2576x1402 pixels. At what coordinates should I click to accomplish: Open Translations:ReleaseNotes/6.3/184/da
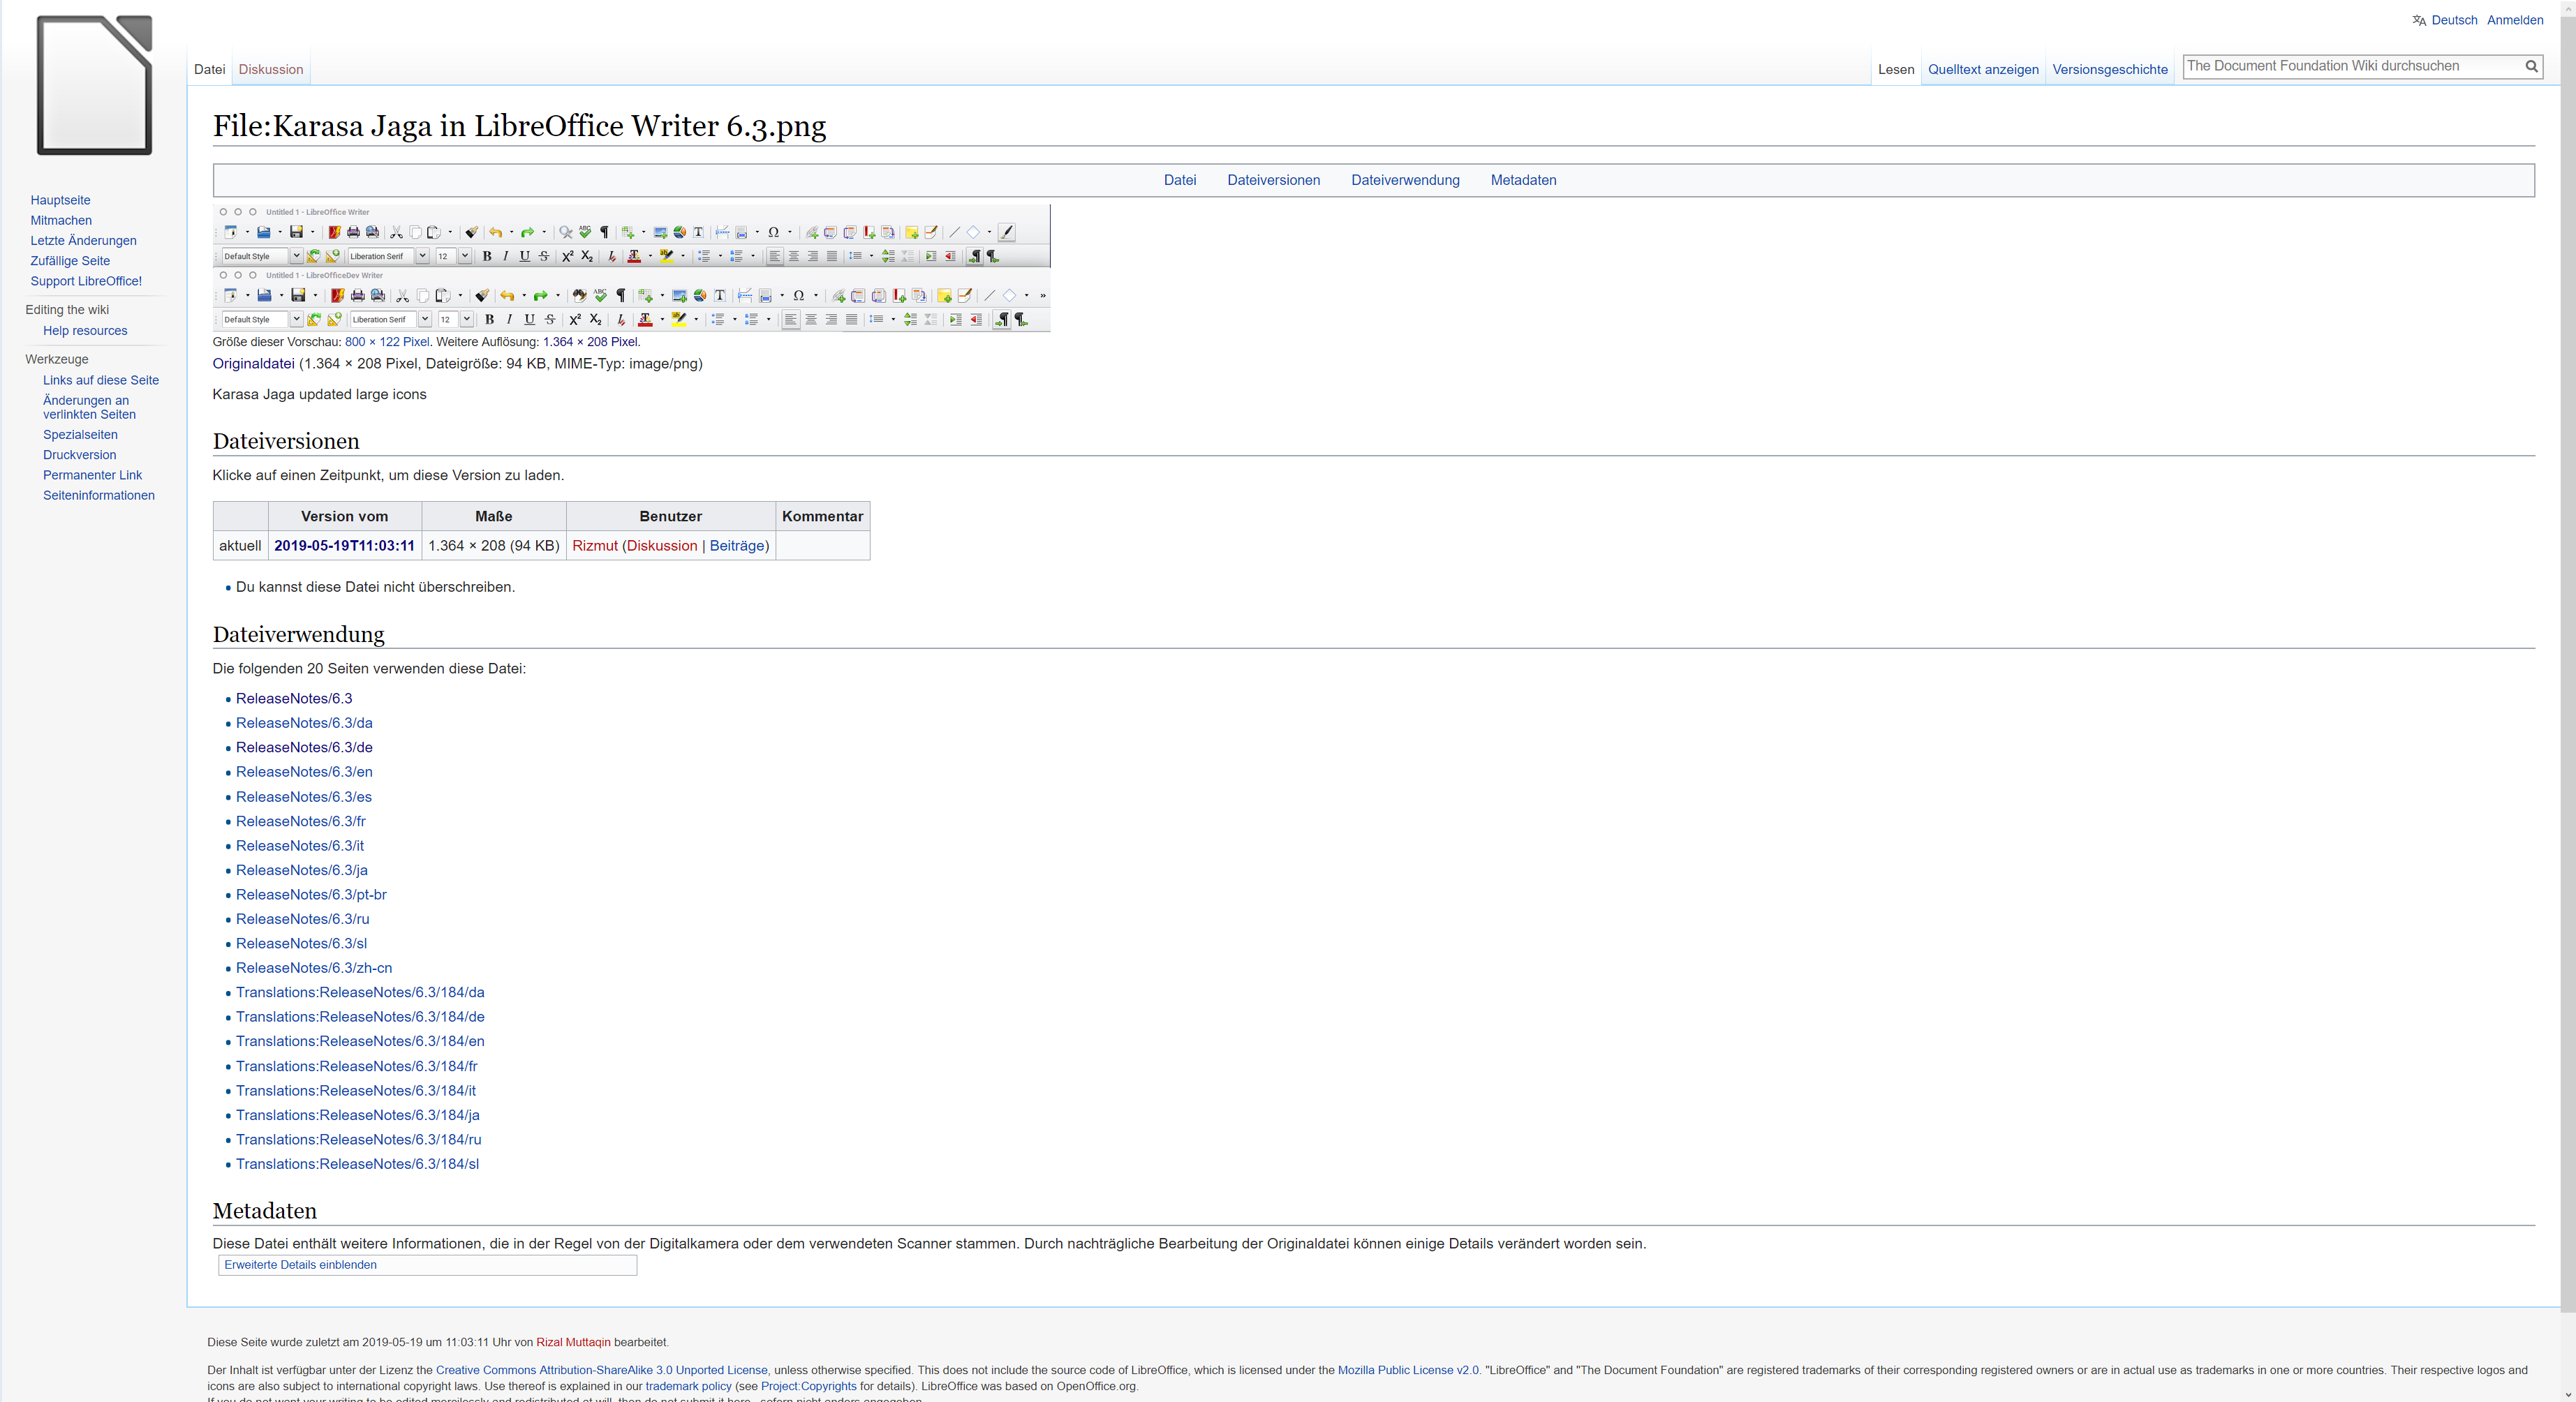pos(360,992)
